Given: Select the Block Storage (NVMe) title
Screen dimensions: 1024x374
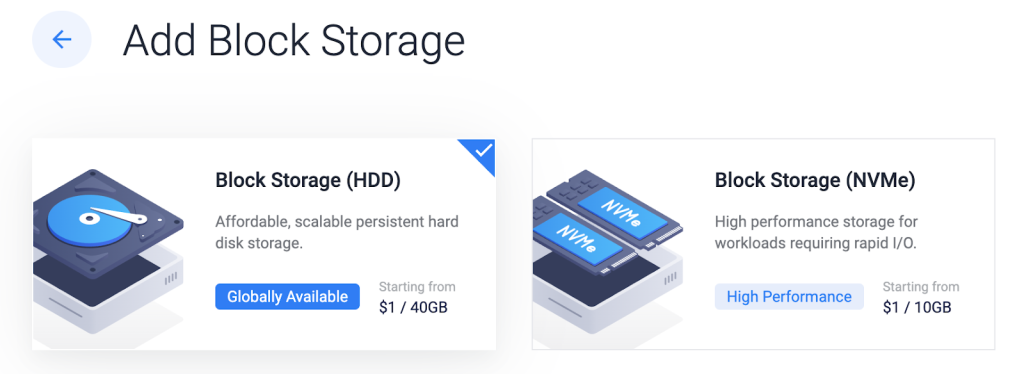Looking at the screenshot, I should [x=815, y=181].
